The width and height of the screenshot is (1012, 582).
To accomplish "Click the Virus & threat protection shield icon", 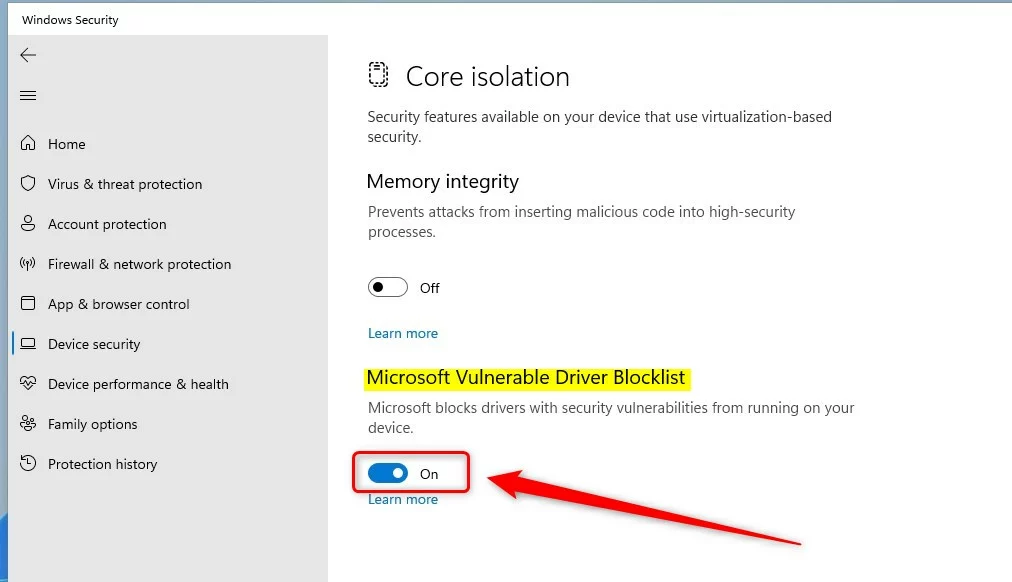I will 28,183.
